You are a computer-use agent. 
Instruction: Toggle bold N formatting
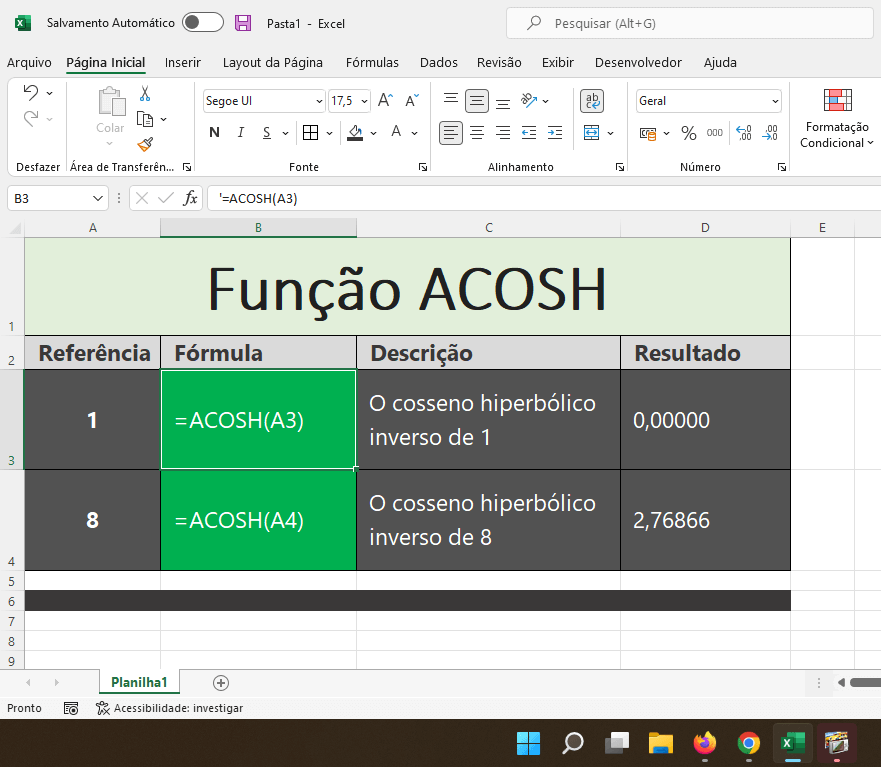214,133
